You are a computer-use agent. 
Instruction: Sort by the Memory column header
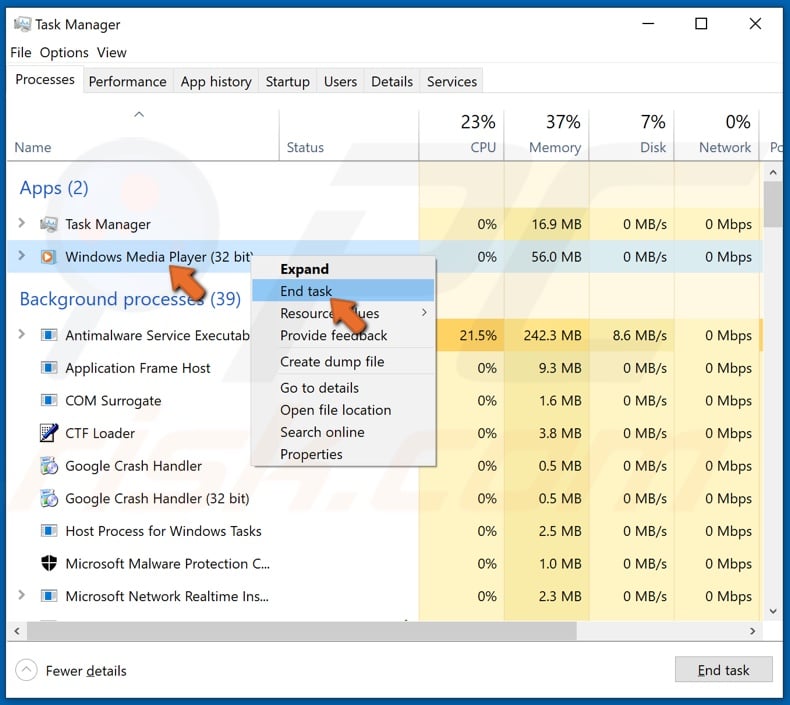click(x=547, y=135)
